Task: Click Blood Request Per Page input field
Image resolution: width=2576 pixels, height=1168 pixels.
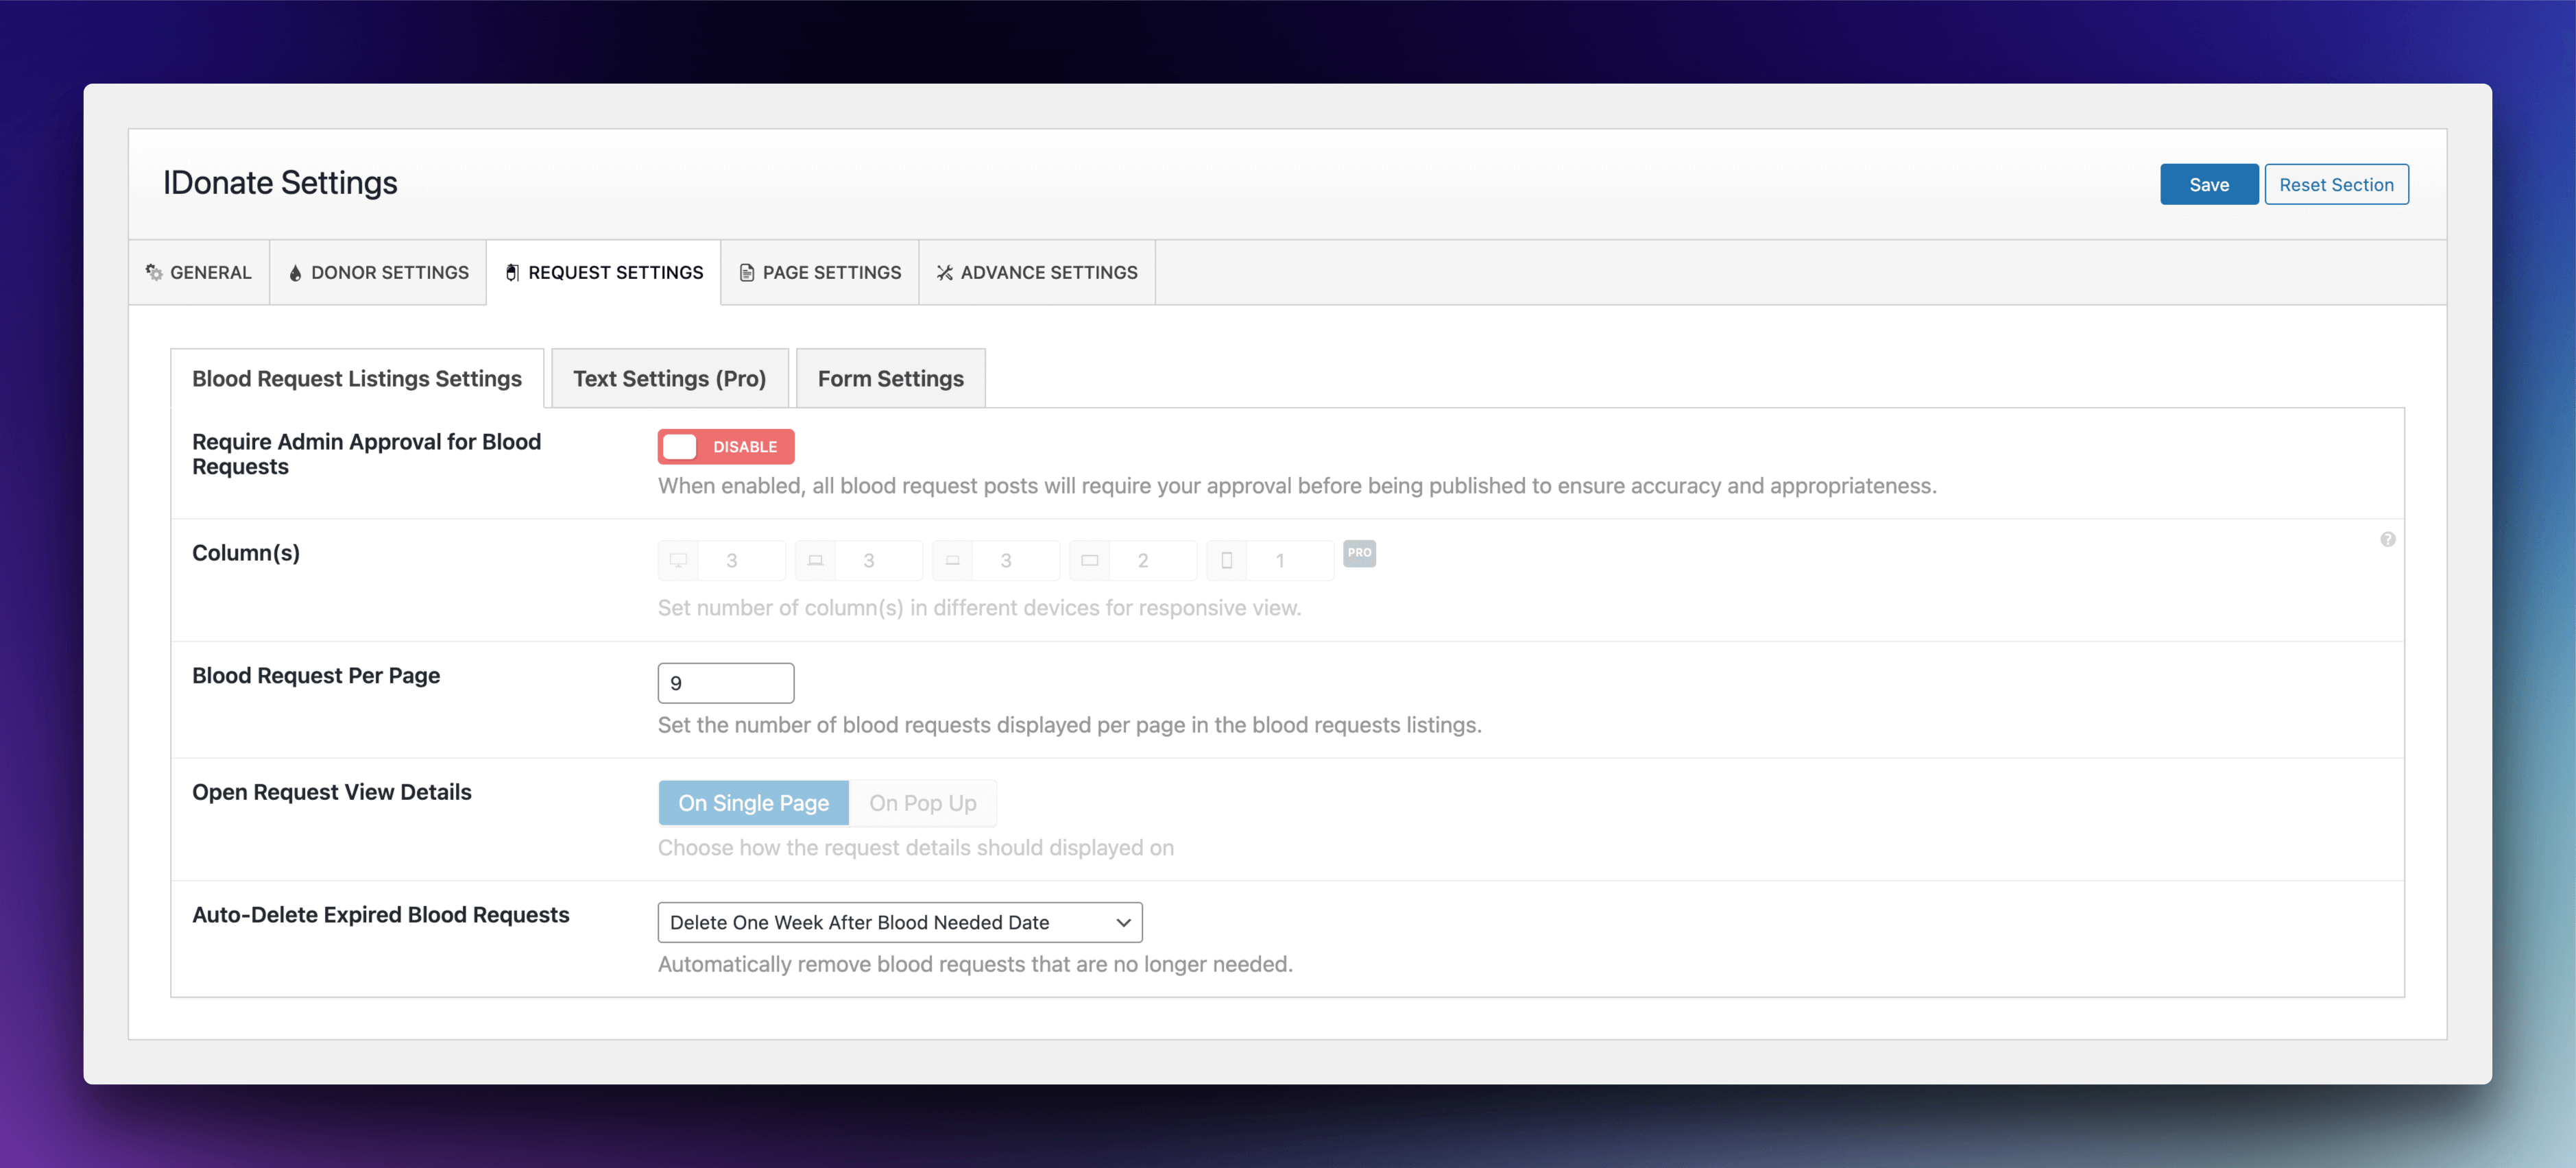Action: click(x=725, y=683)
